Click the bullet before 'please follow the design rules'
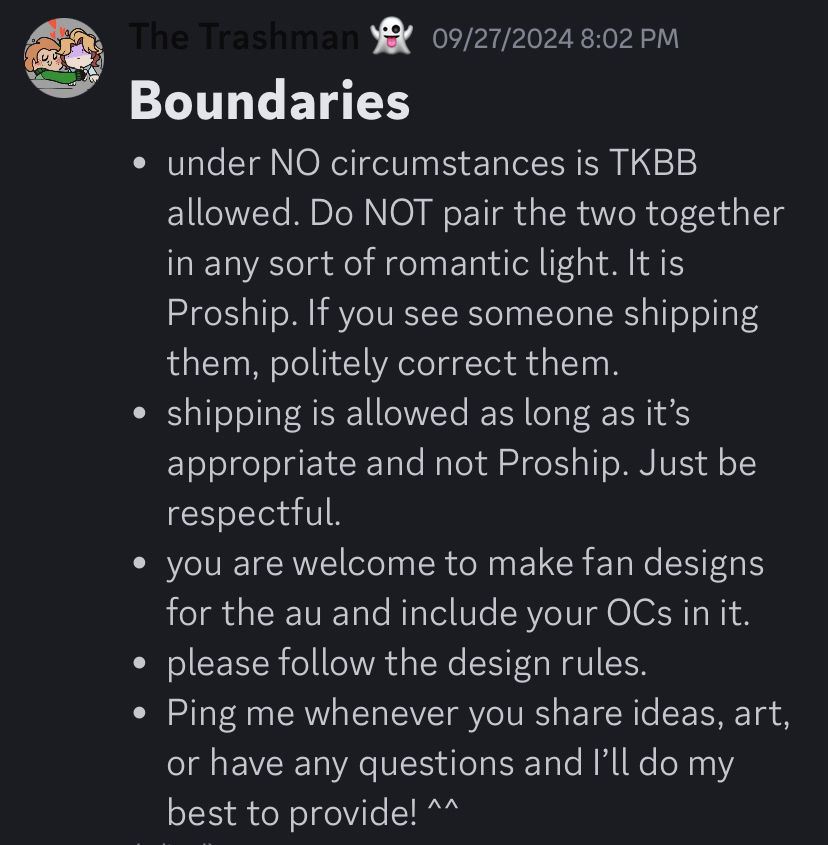The height and width of the screenshot is (845, 828). [x=140, y=663]
